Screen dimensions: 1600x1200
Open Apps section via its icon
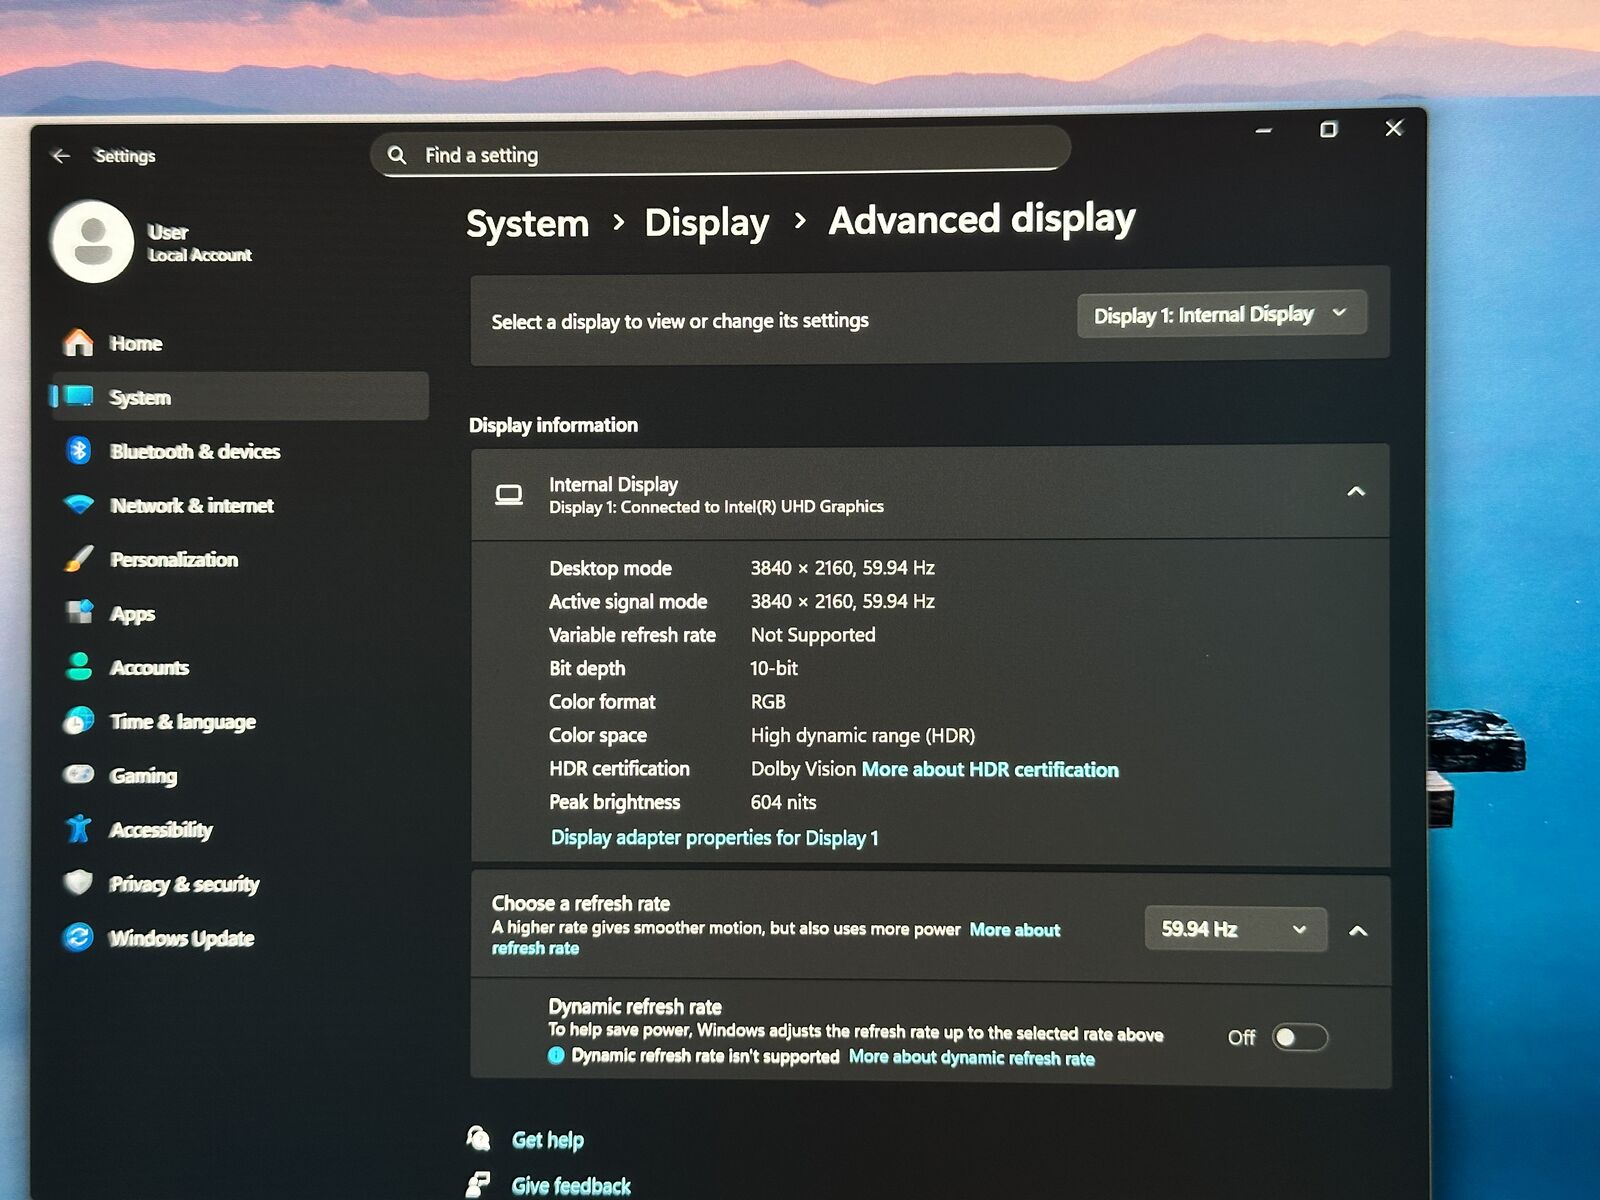(78, 612)
